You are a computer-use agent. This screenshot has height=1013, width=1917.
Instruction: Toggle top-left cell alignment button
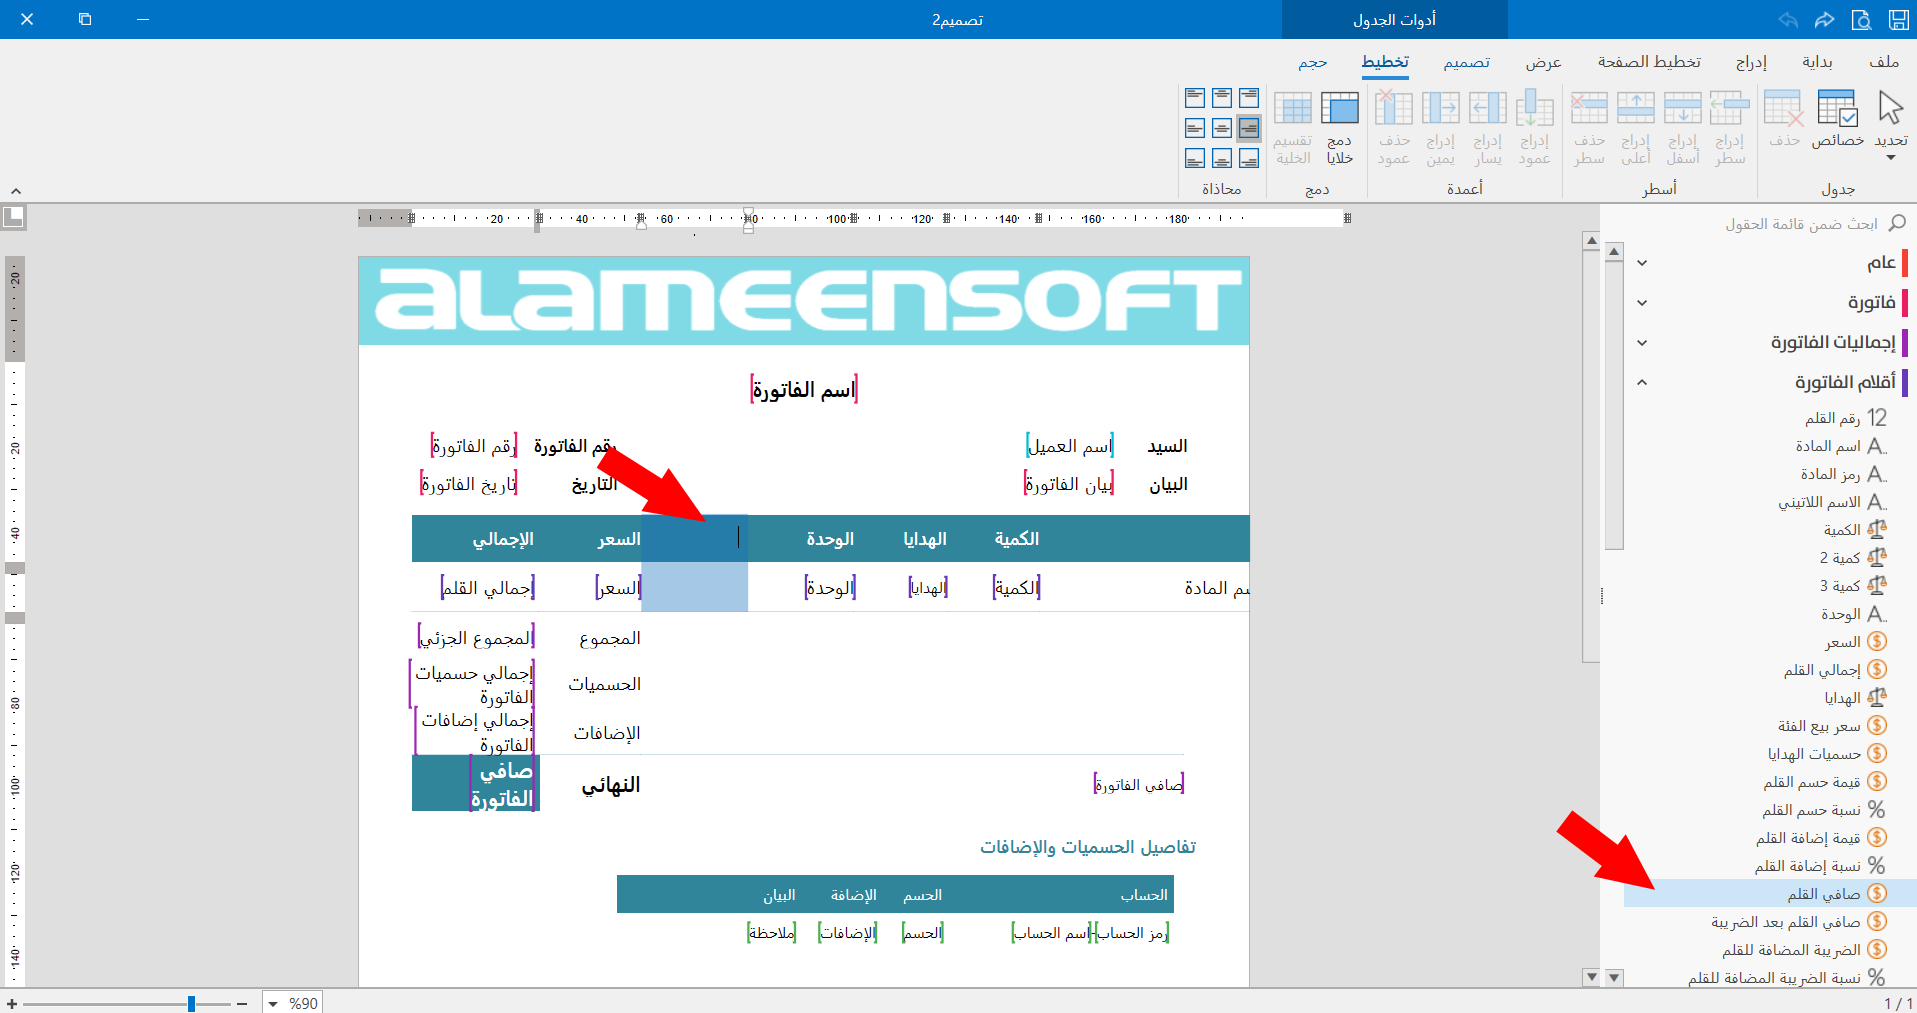click(x=1195, y=98)
